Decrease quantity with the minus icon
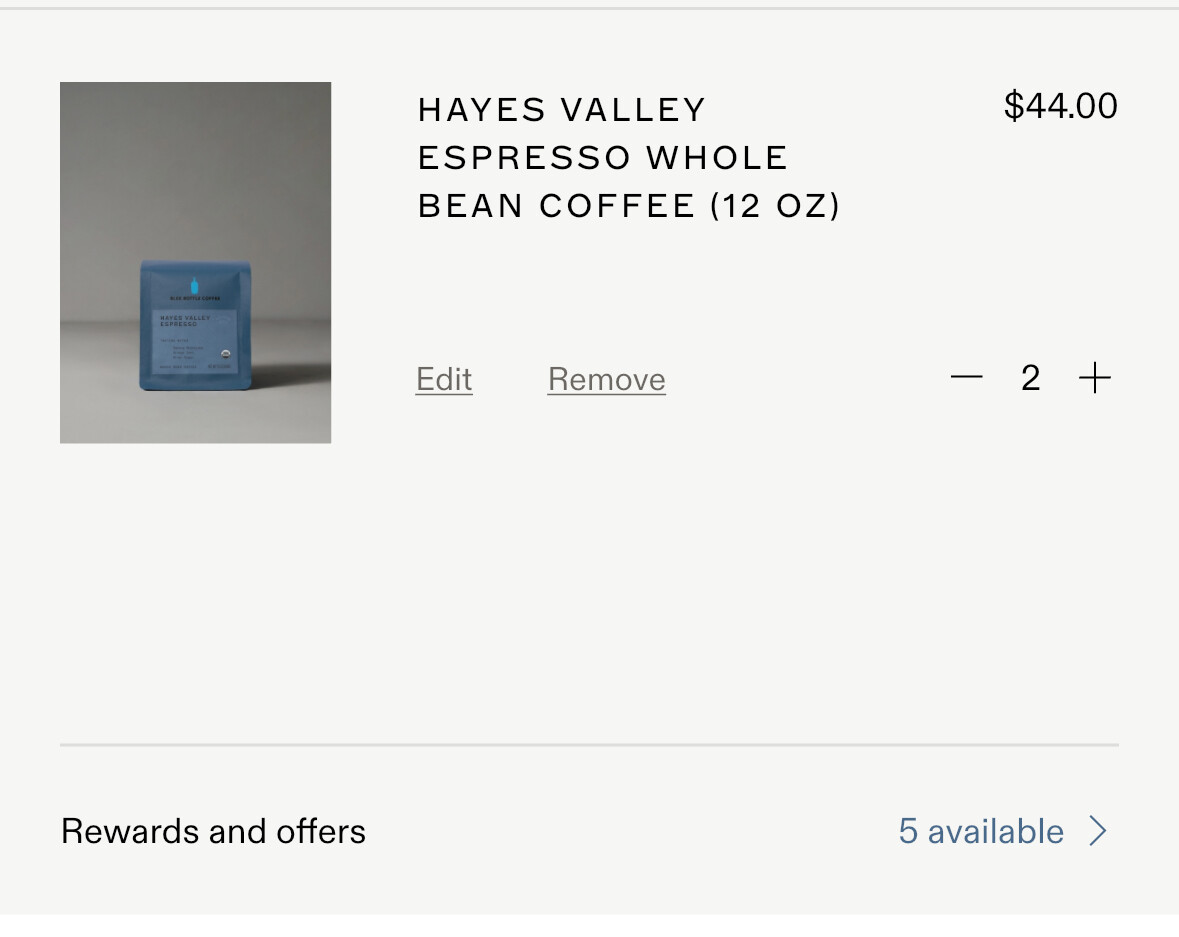The image size is (1179, 937). (966, 377)
